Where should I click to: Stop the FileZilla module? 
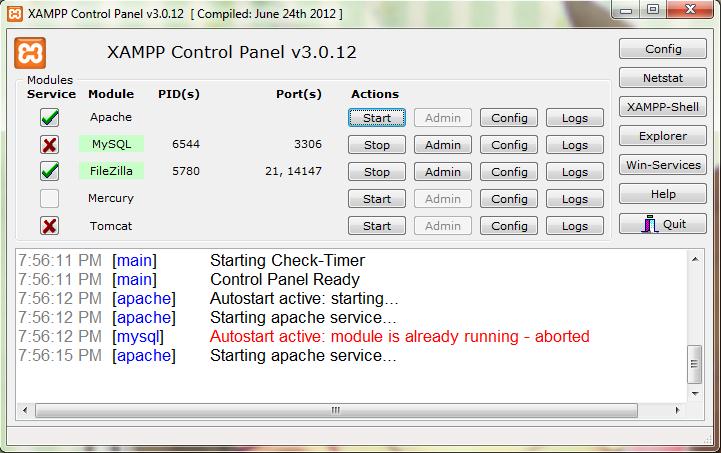(x=377, y=172)
